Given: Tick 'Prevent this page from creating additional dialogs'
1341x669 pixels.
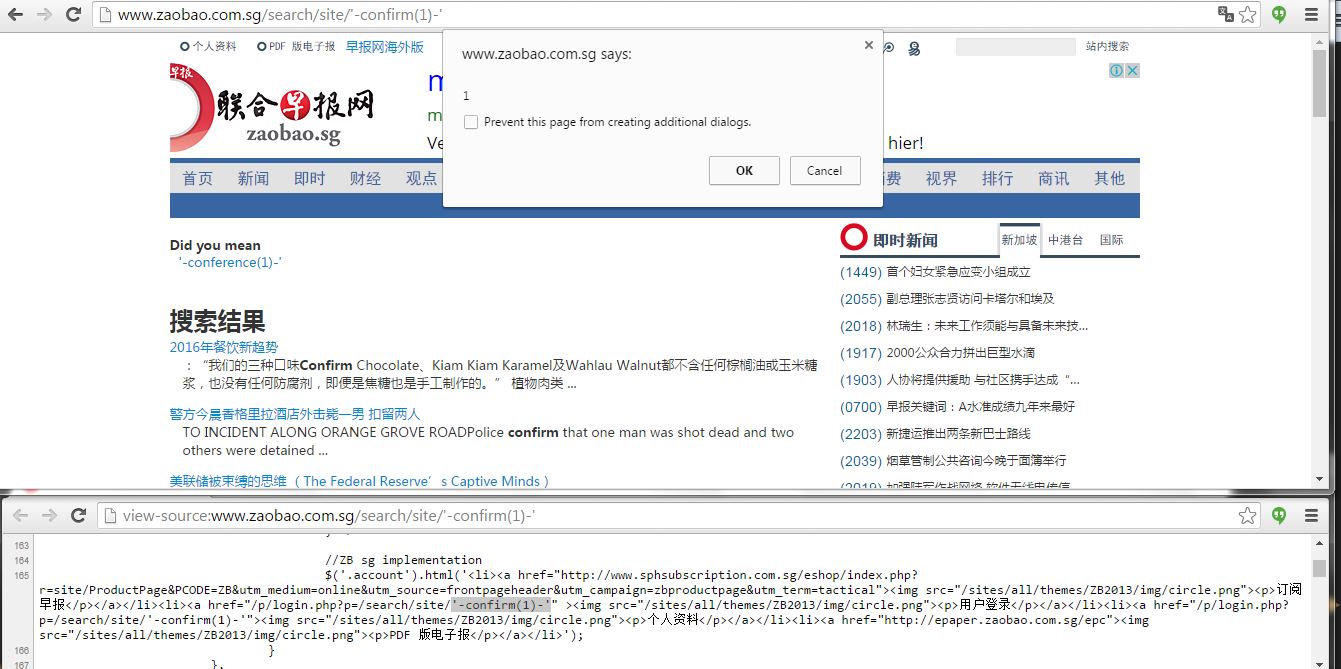Looking at the screenshot, I should click(471, 122).
